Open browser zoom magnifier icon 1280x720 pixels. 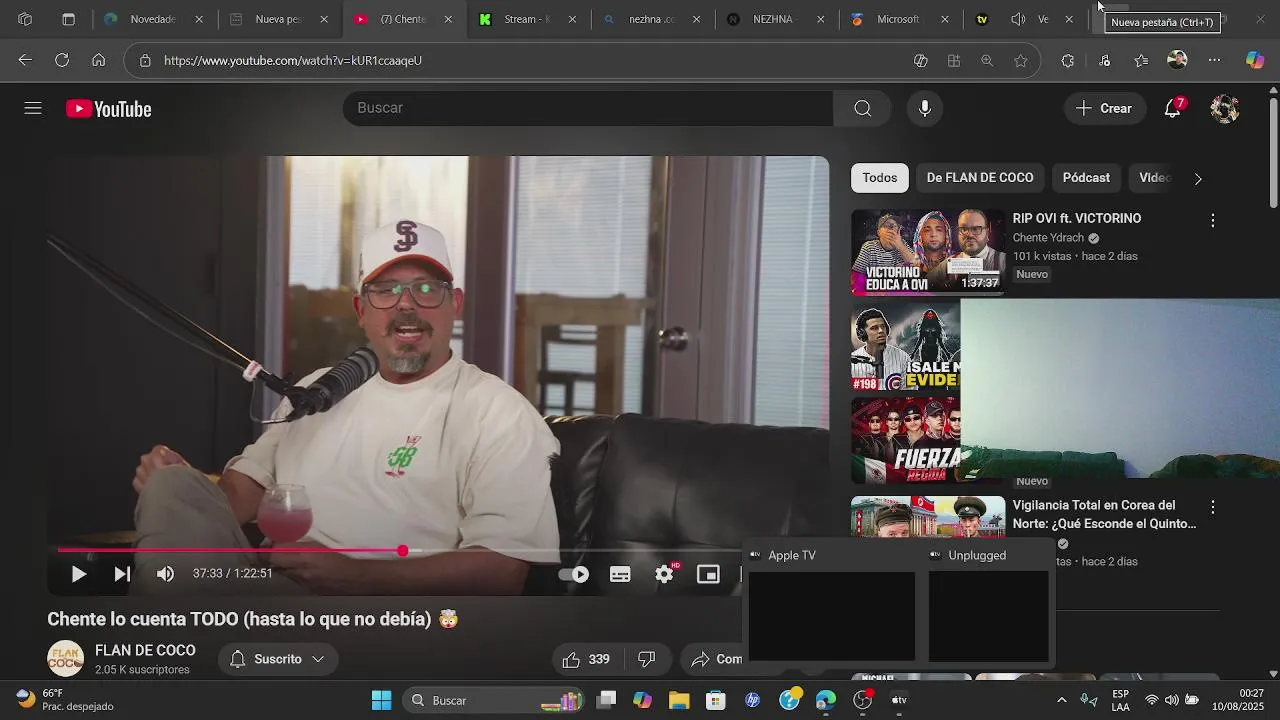pos(987,61)
